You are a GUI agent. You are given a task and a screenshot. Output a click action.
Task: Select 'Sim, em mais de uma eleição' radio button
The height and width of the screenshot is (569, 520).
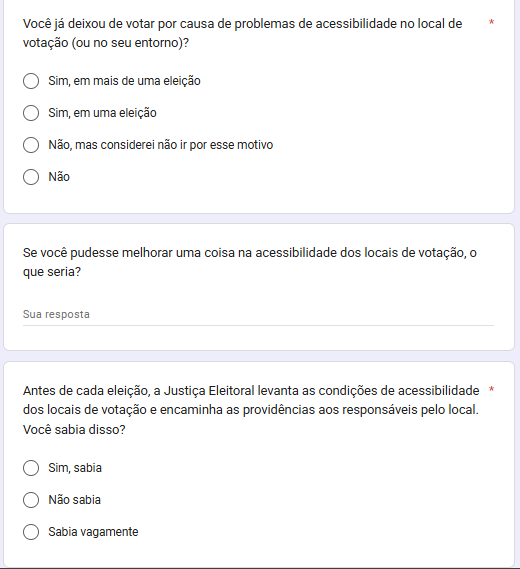point(31,81)
